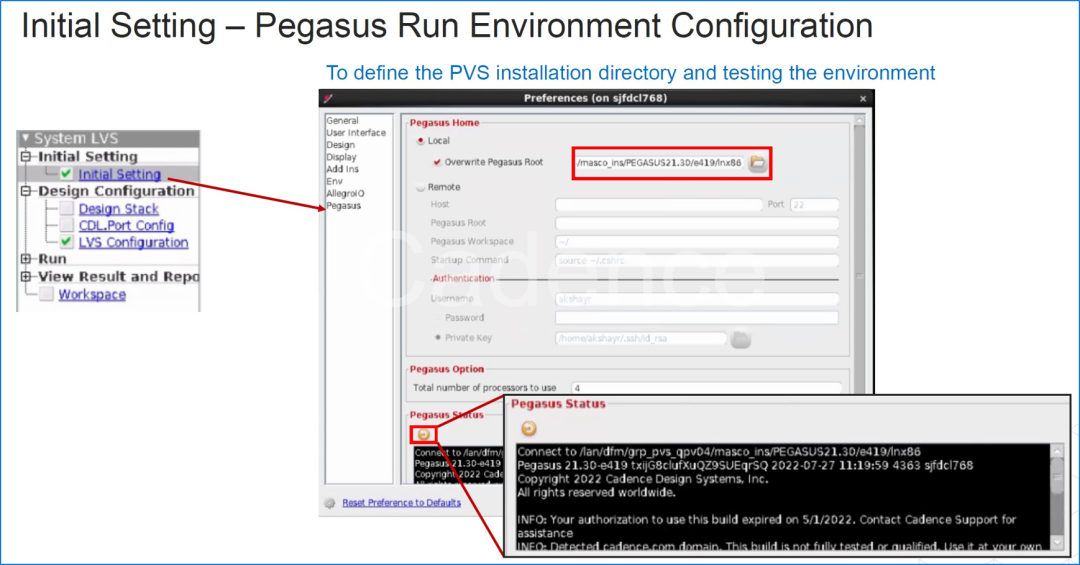Close the Preferences dialog with X button
This screenshot has height=565, width=1080.
(863, 98)
